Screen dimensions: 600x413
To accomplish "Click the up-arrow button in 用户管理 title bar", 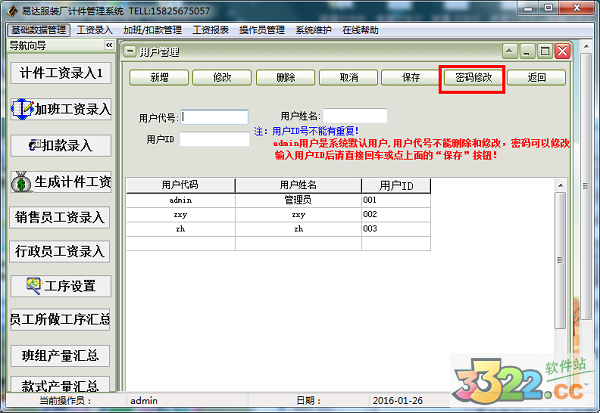I will pyautogui.click(x=510, y=51).
